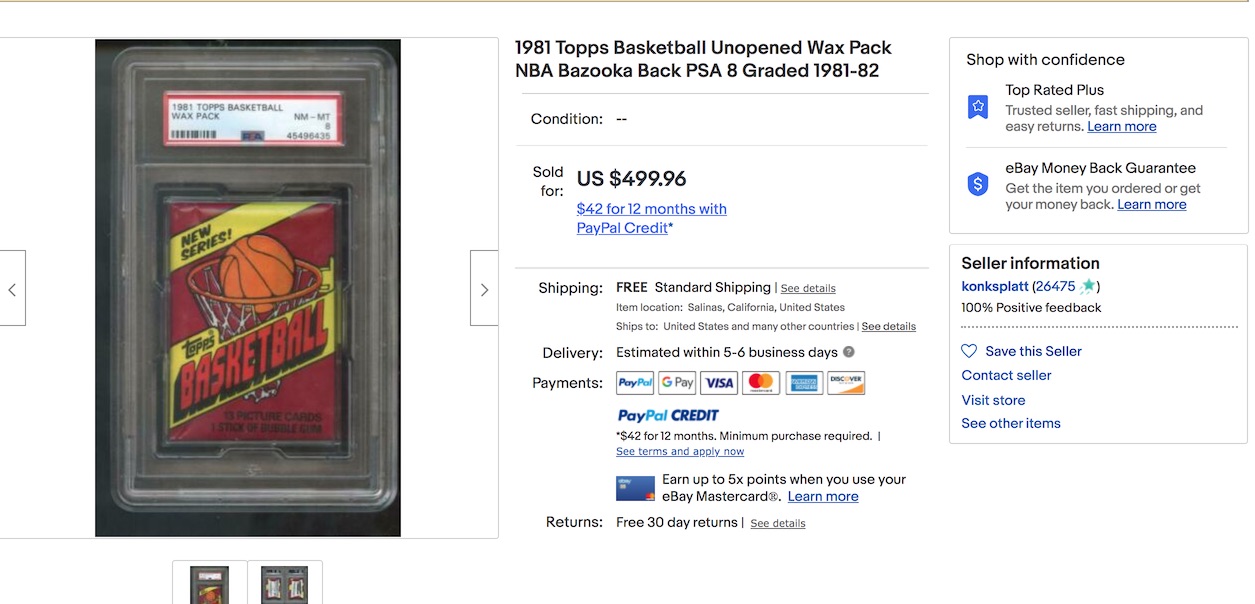This screenshot has width=1255, height=604.
Task: Open shipping See details link
Action: pyautogui.click(x=808, y=288)
